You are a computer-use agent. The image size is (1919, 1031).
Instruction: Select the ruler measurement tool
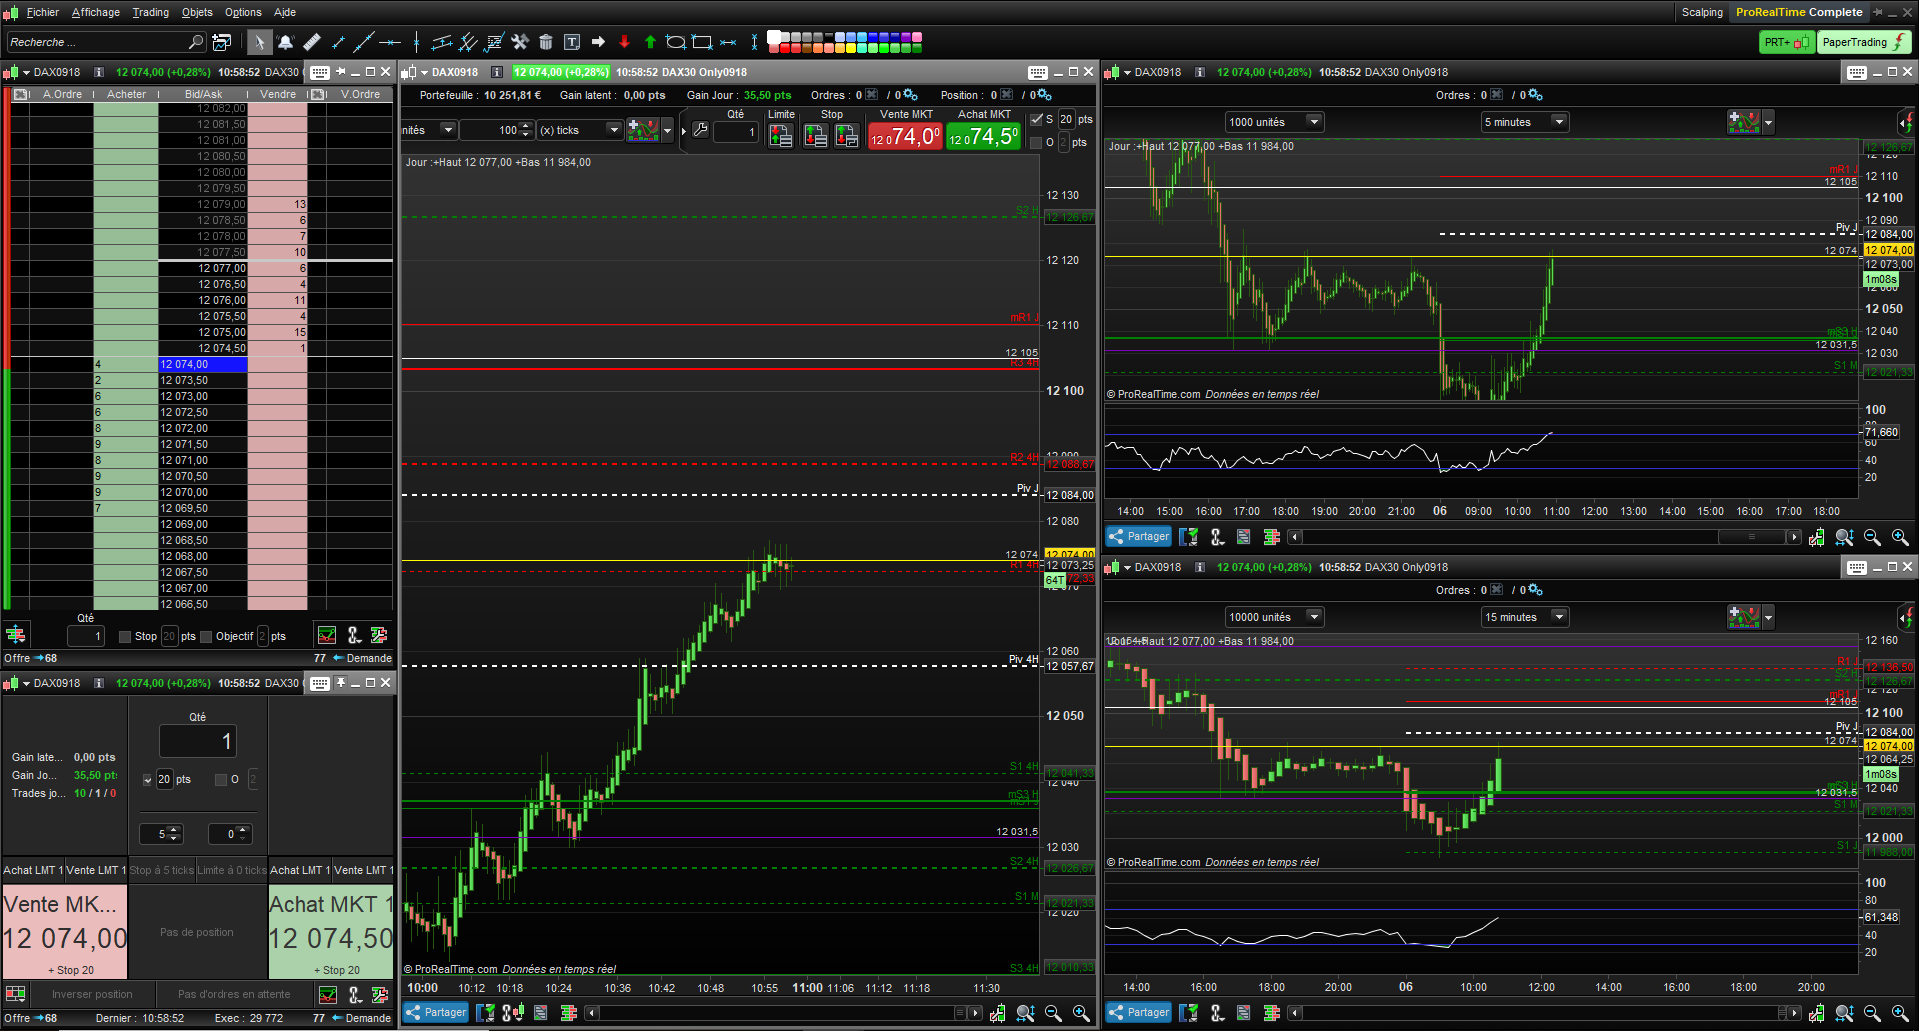coord(312,42)
